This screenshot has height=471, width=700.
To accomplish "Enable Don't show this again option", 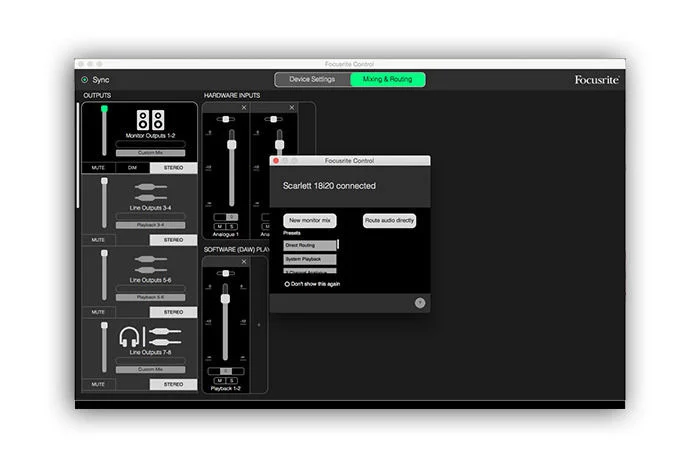I will pyautogui.click(x=287, y=284).
